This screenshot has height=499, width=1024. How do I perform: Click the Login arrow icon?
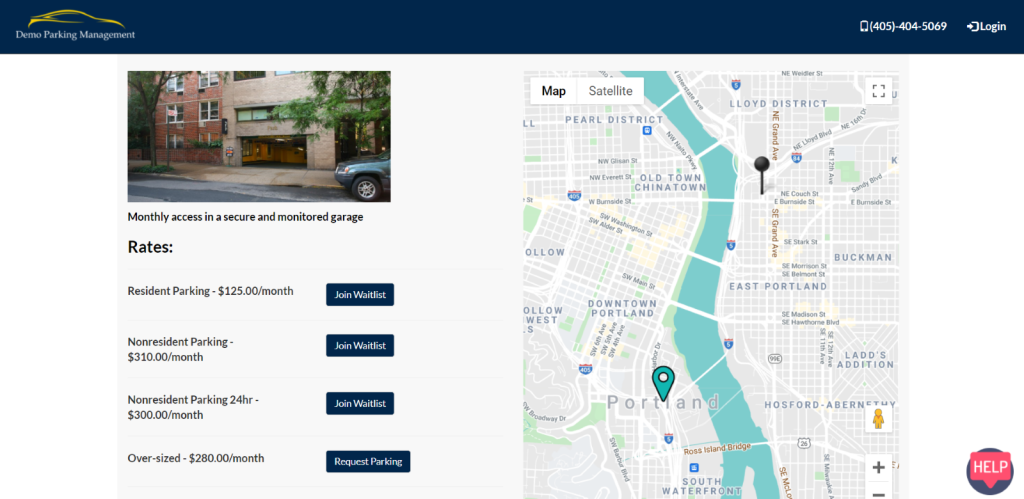[972, 26]
